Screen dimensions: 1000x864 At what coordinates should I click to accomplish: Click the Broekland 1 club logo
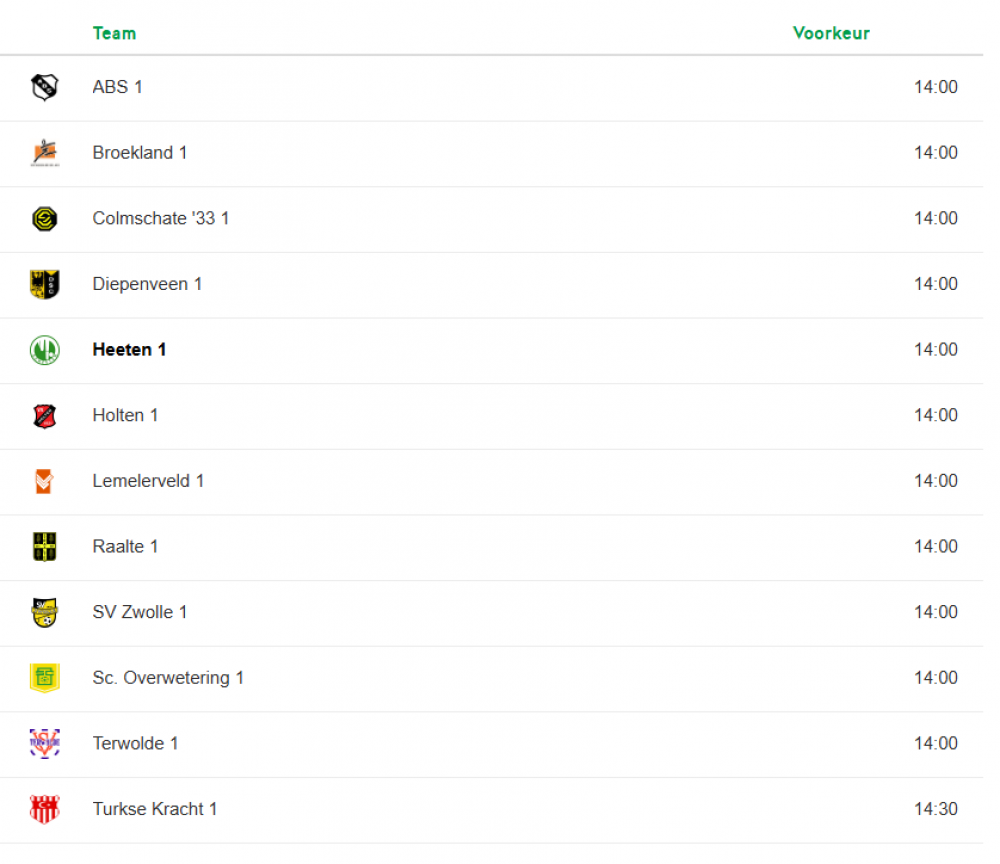tap(45, 153)
